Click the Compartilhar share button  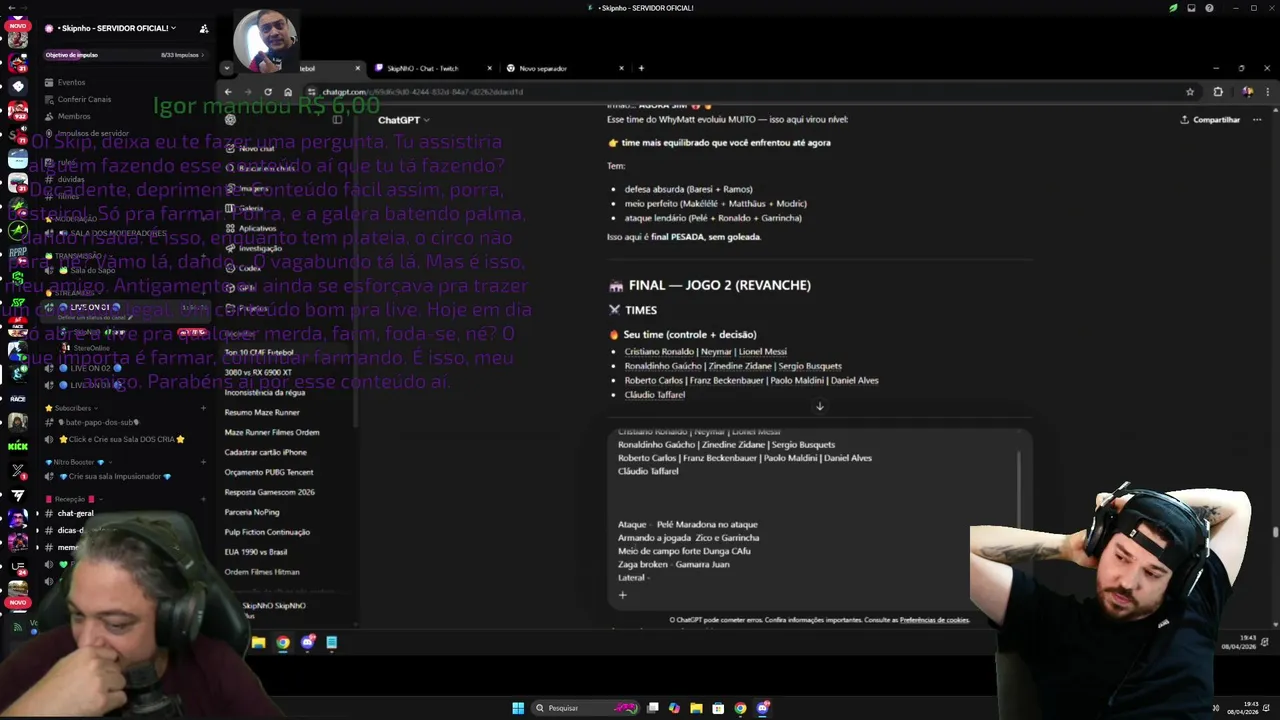coord(1210,120)
